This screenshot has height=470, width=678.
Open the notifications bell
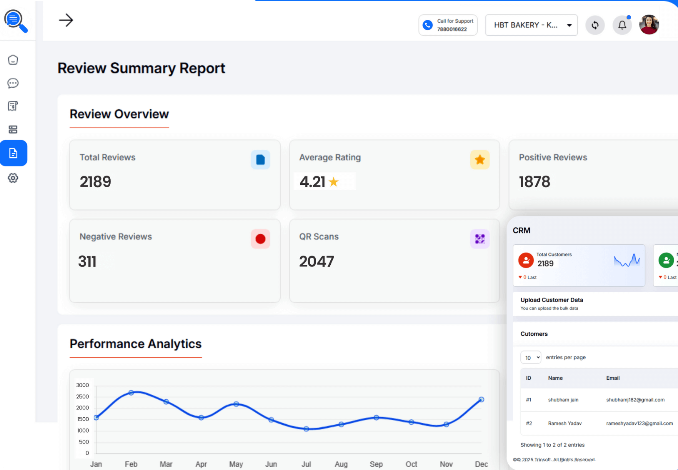tap(622, 25)
